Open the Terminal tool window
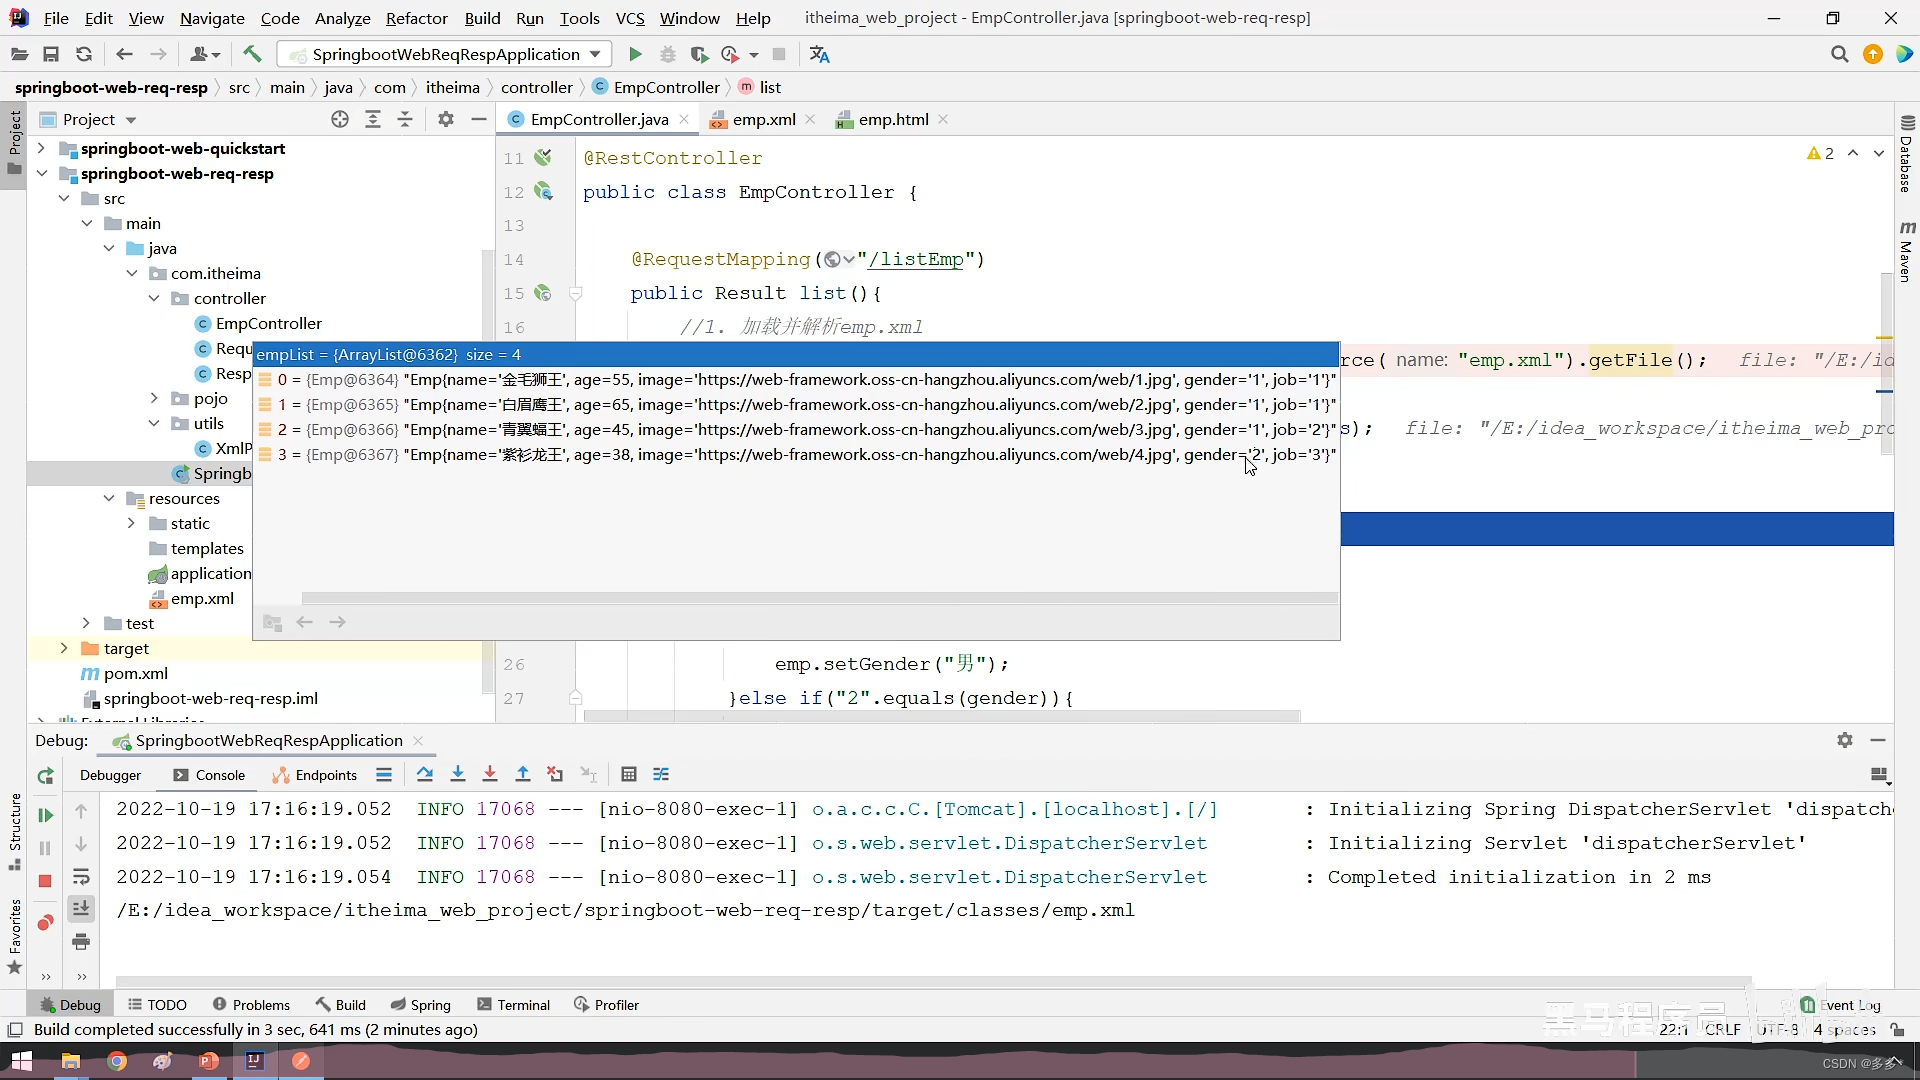The width and height of the screenshot is (1920, 1080). click(x=514, y=1005)
